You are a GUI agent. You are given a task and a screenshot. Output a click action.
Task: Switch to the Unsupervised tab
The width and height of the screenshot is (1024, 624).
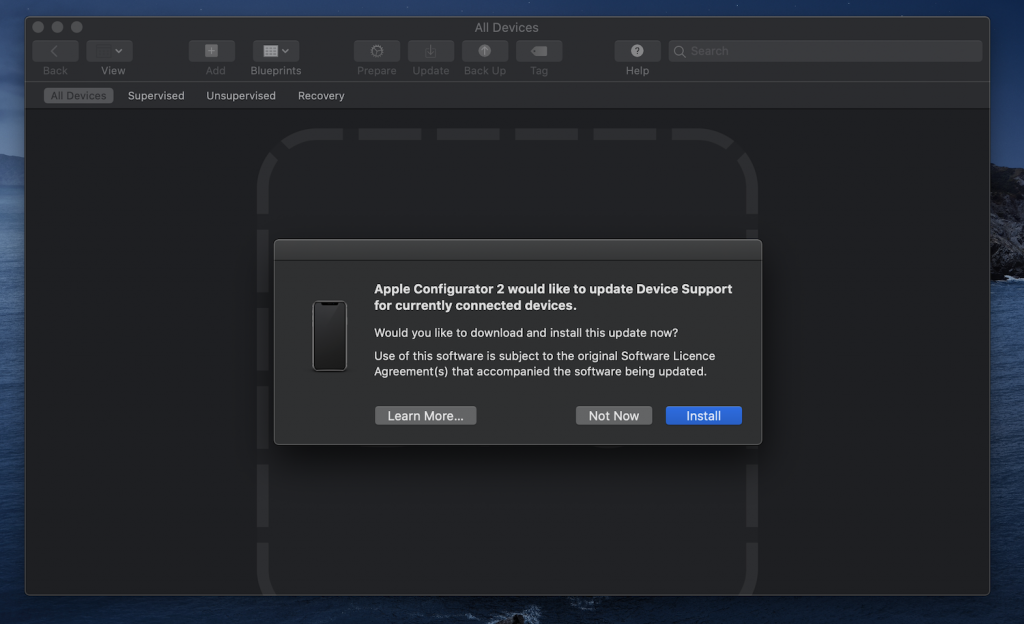(x=240, y=95)
